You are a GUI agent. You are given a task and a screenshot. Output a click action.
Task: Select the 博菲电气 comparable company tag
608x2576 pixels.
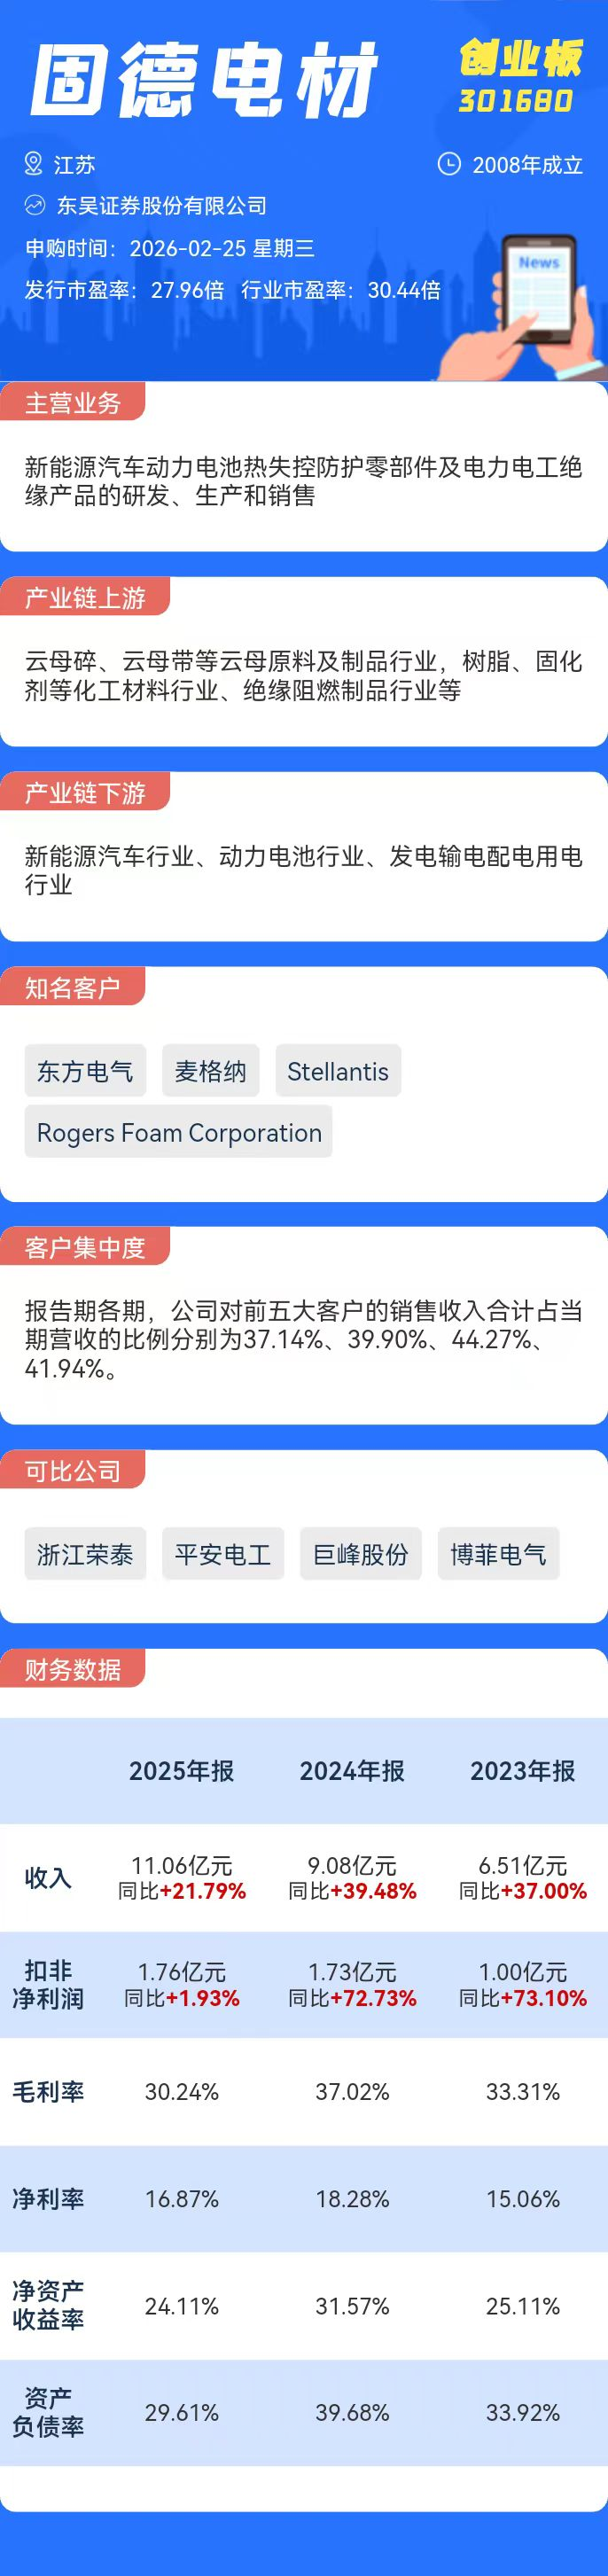click(x=498, y=1554)
